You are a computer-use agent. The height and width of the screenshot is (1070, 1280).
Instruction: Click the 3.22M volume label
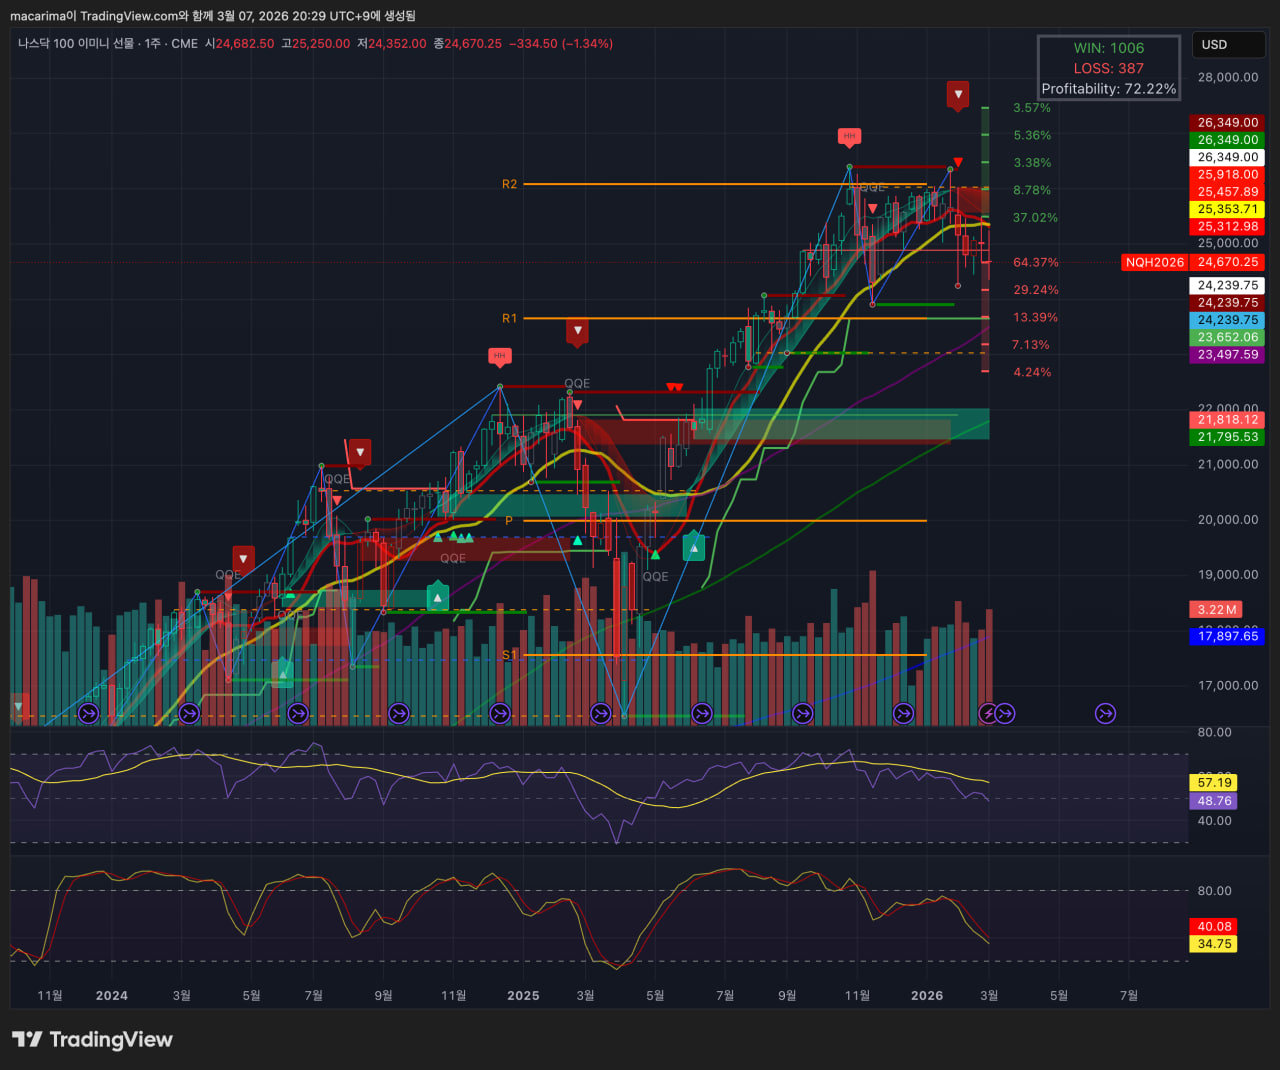pyautogui.click(x=1216, y=609)
